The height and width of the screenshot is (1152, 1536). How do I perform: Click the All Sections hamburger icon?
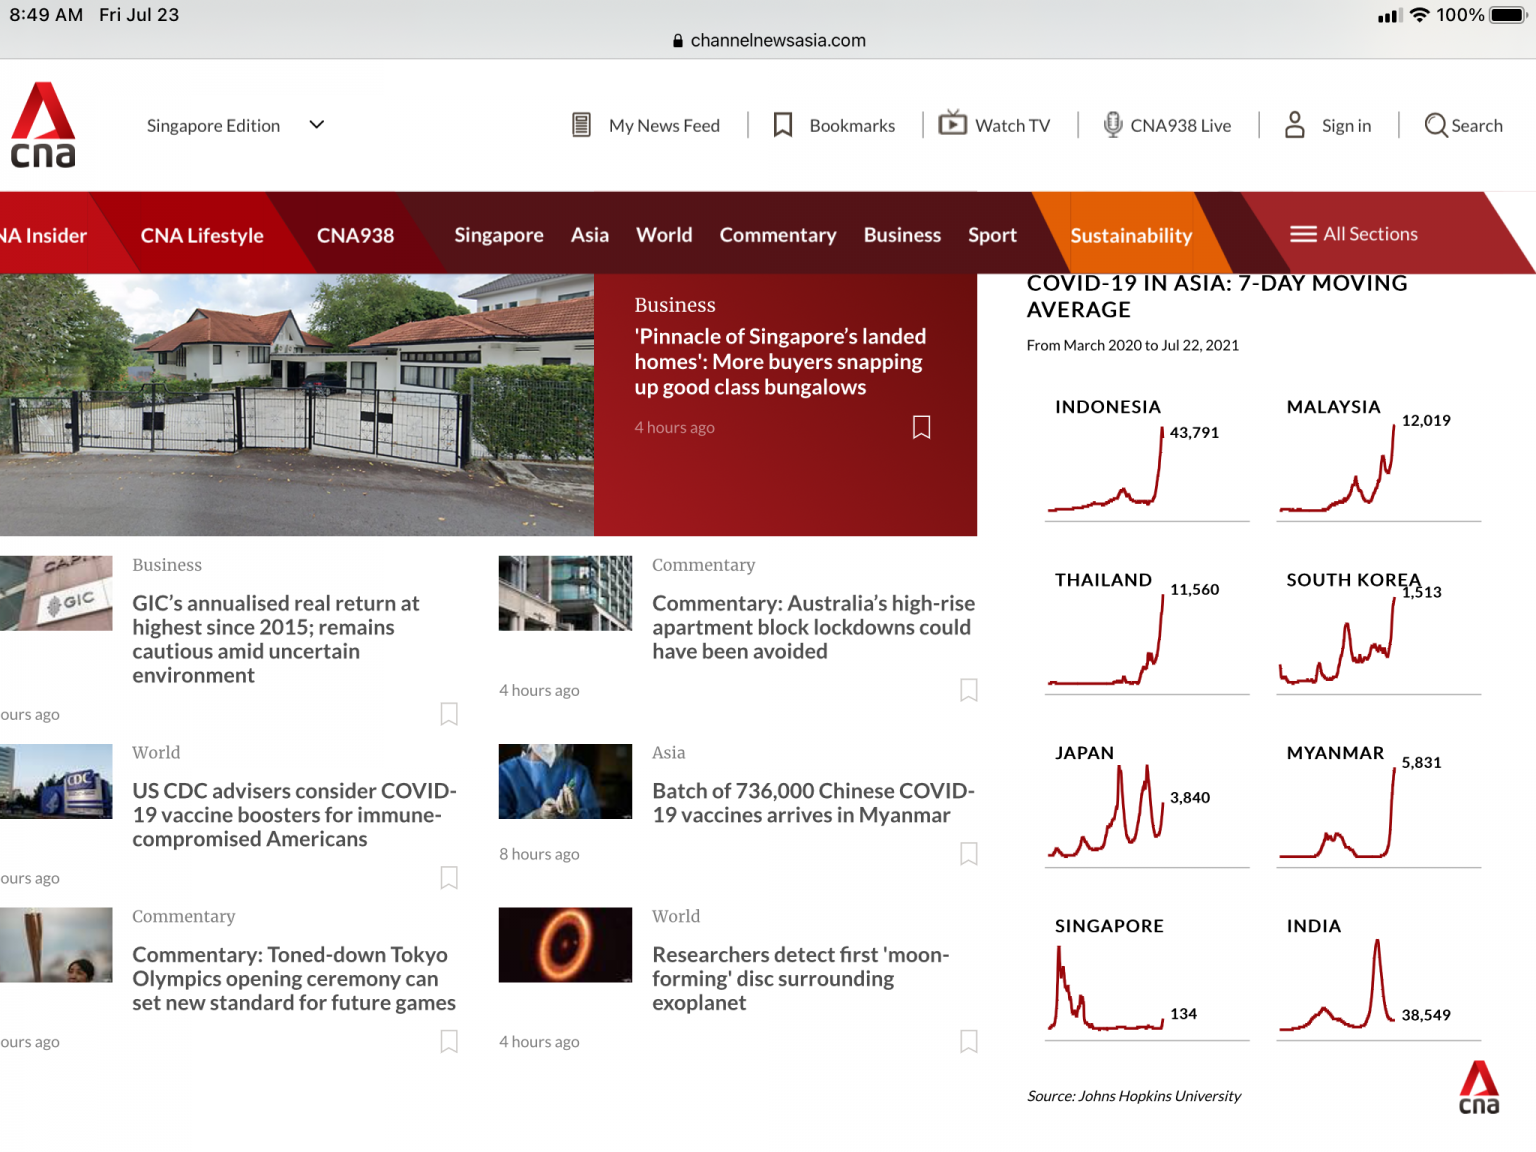click(1303, 234)
